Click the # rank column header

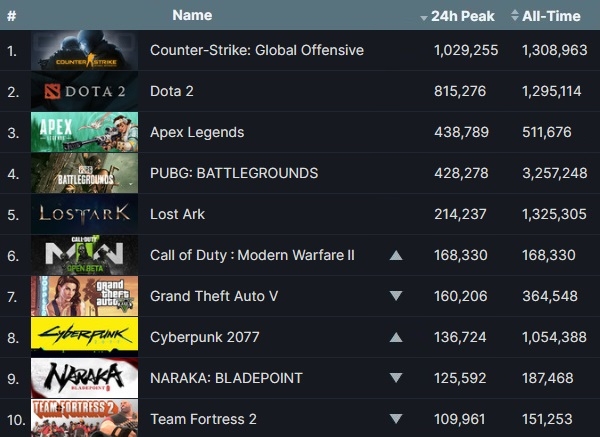click(x=11, y=15)
